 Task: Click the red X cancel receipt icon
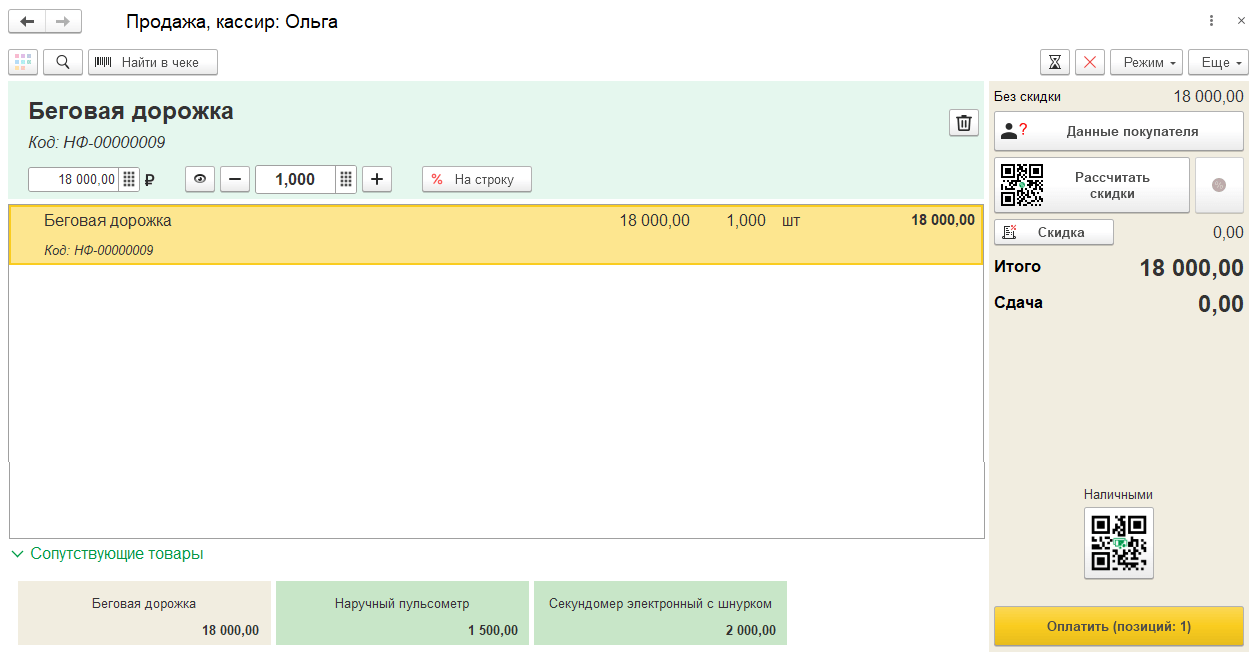coord(1089,62)
